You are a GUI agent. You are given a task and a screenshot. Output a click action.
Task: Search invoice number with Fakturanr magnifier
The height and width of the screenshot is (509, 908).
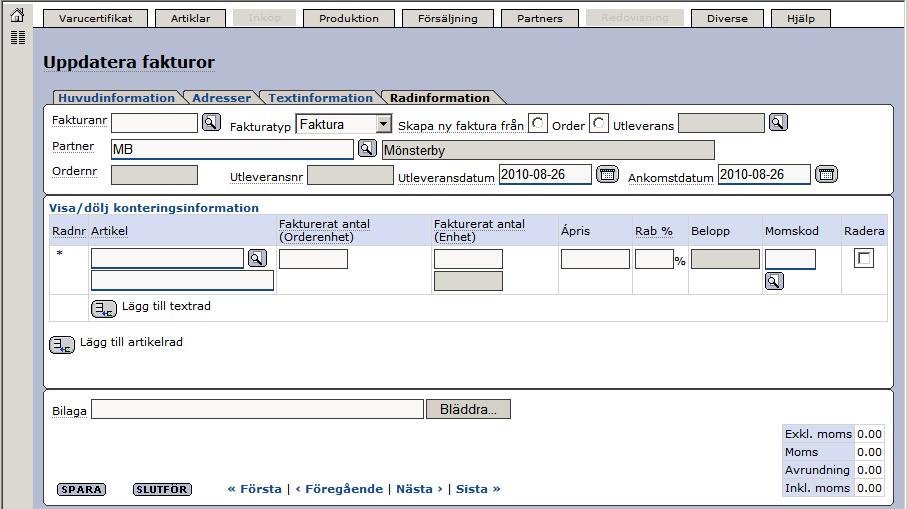pos(211,122)
